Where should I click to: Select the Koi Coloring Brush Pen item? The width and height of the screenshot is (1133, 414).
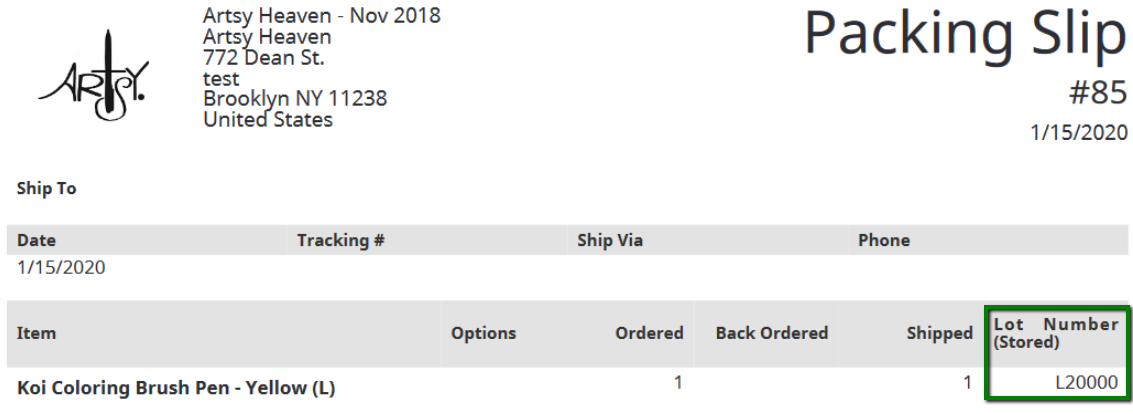click(176, 388)
